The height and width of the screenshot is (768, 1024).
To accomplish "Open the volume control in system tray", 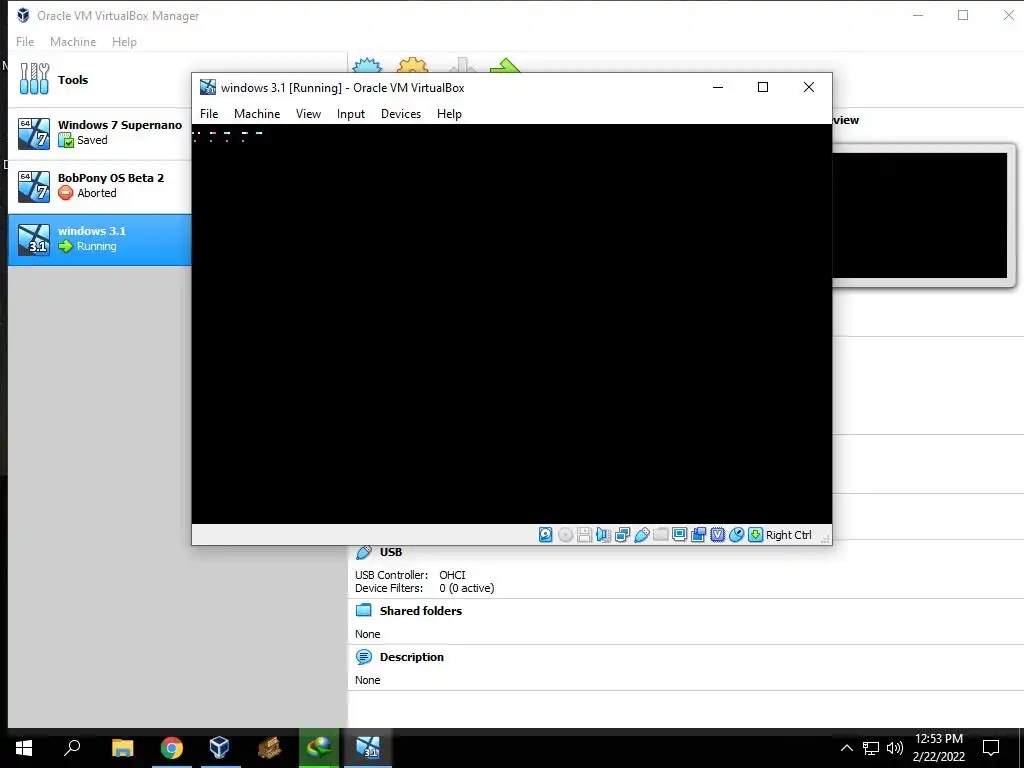I will tap(895, 748).
